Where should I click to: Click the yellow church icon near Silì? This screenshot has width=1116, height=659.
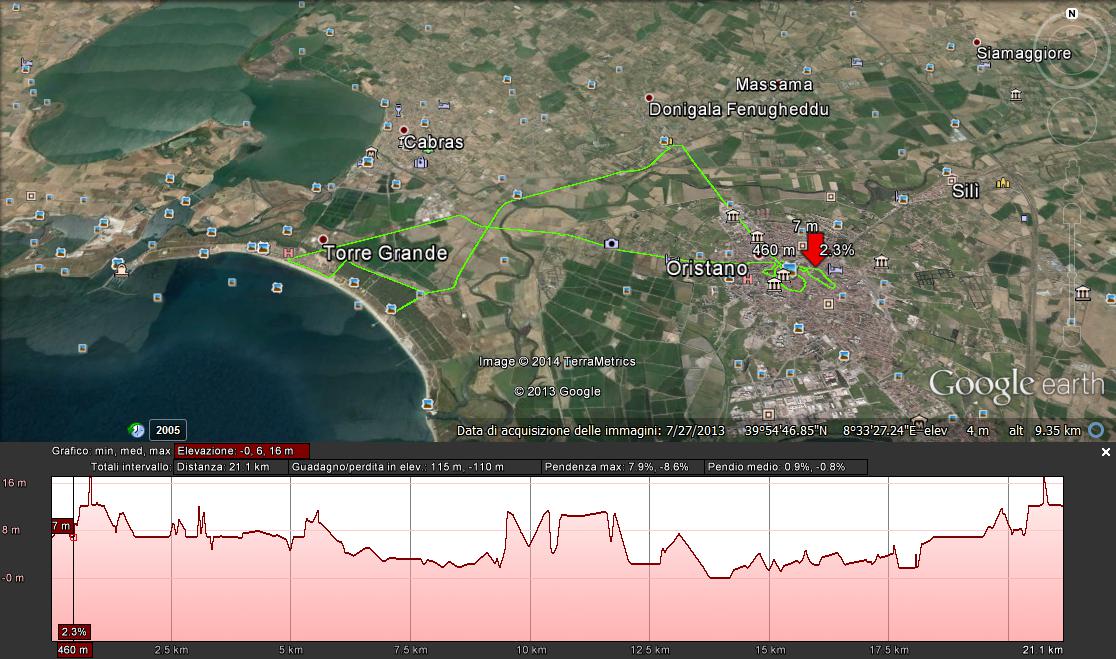coord(1002,183)
